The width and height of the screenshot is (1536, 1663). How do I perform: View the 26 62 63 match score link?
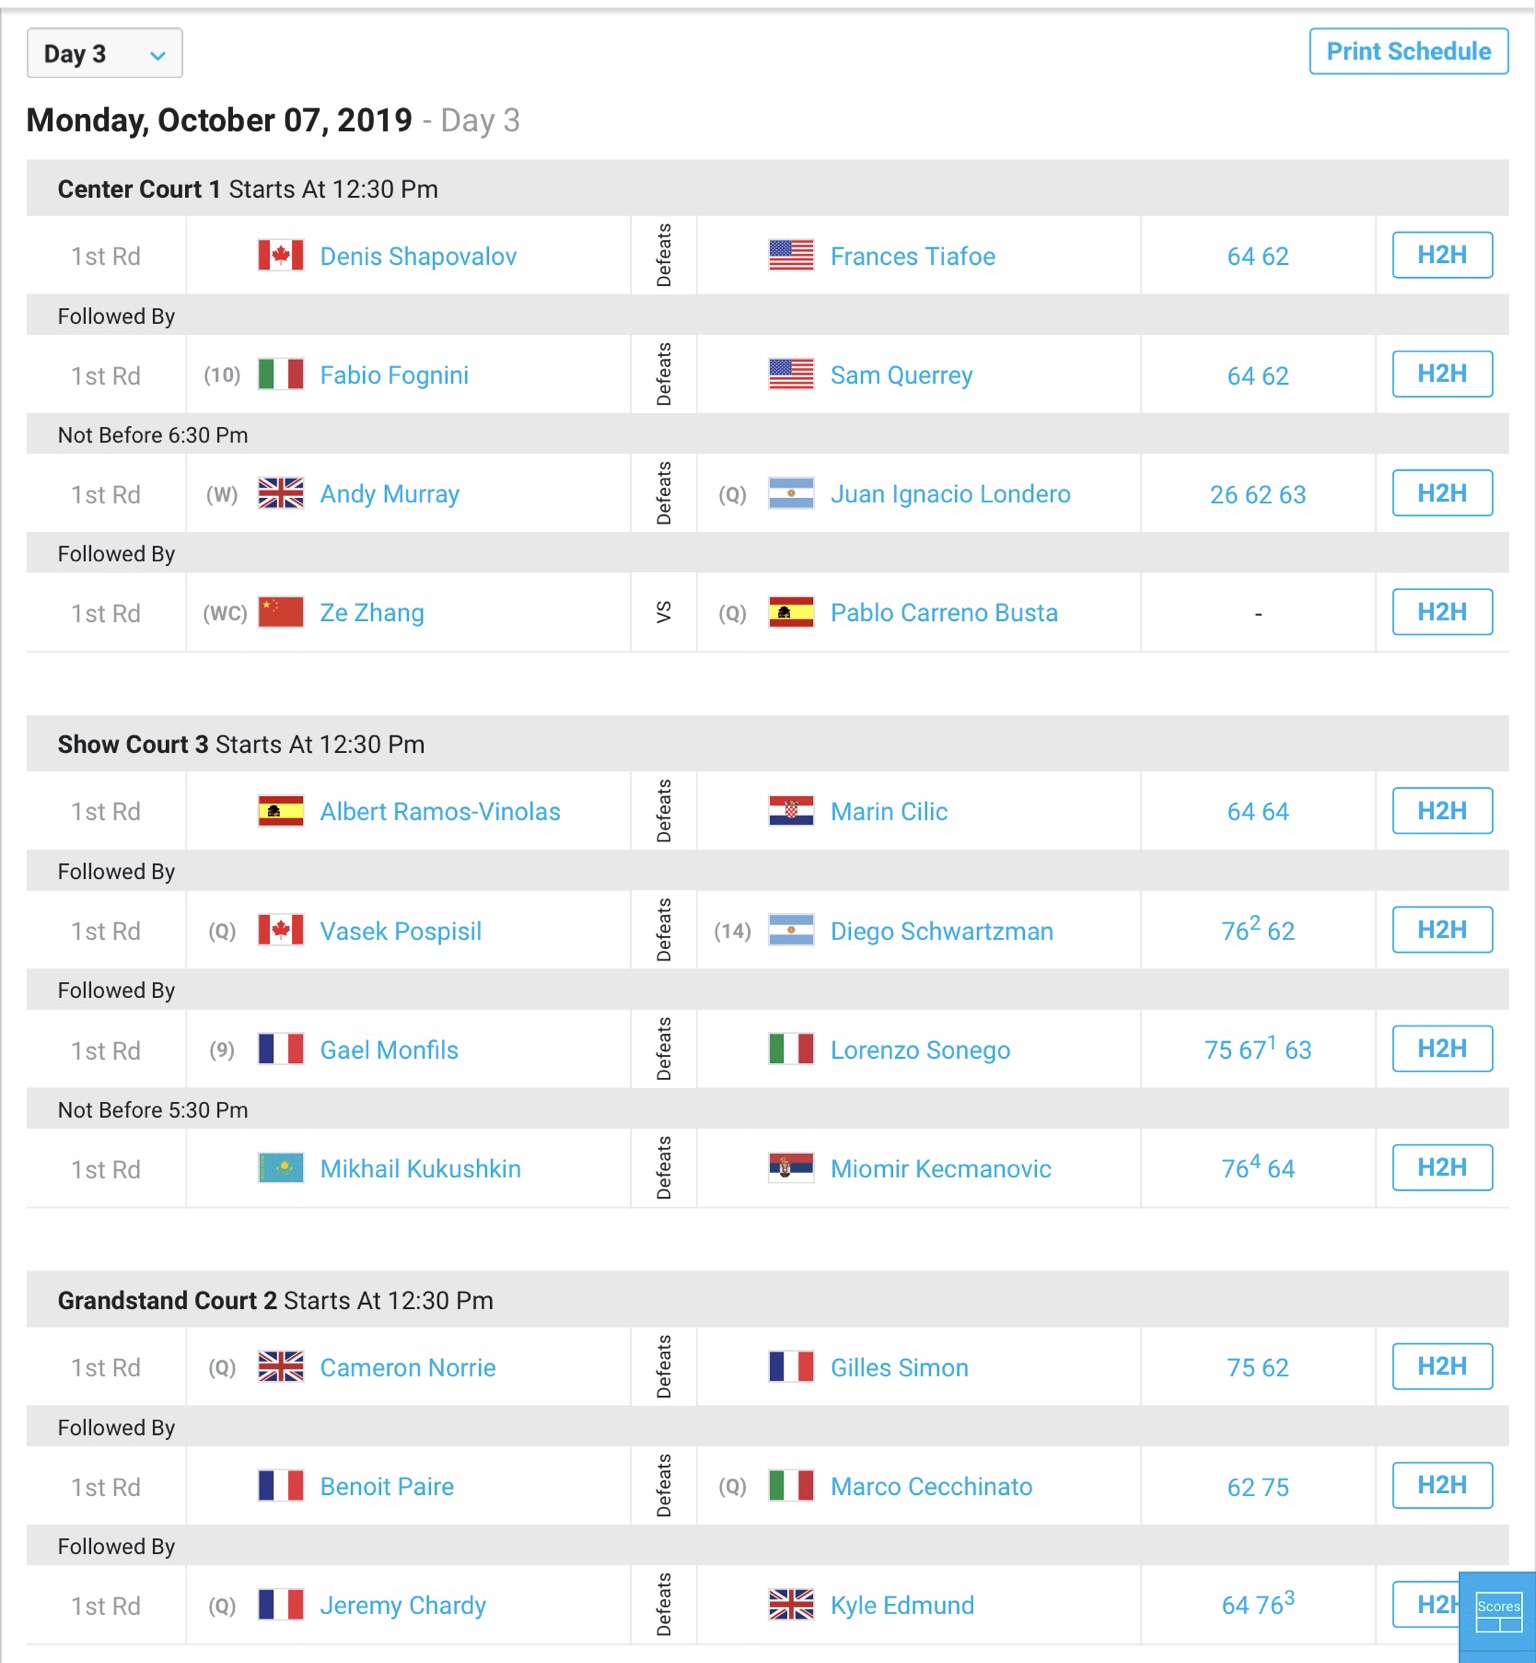coord(1258,495)
